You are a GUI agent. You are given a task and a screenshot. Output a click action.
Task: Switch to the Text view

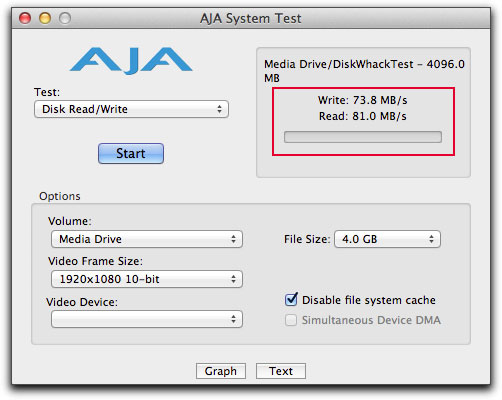[281, 371]
